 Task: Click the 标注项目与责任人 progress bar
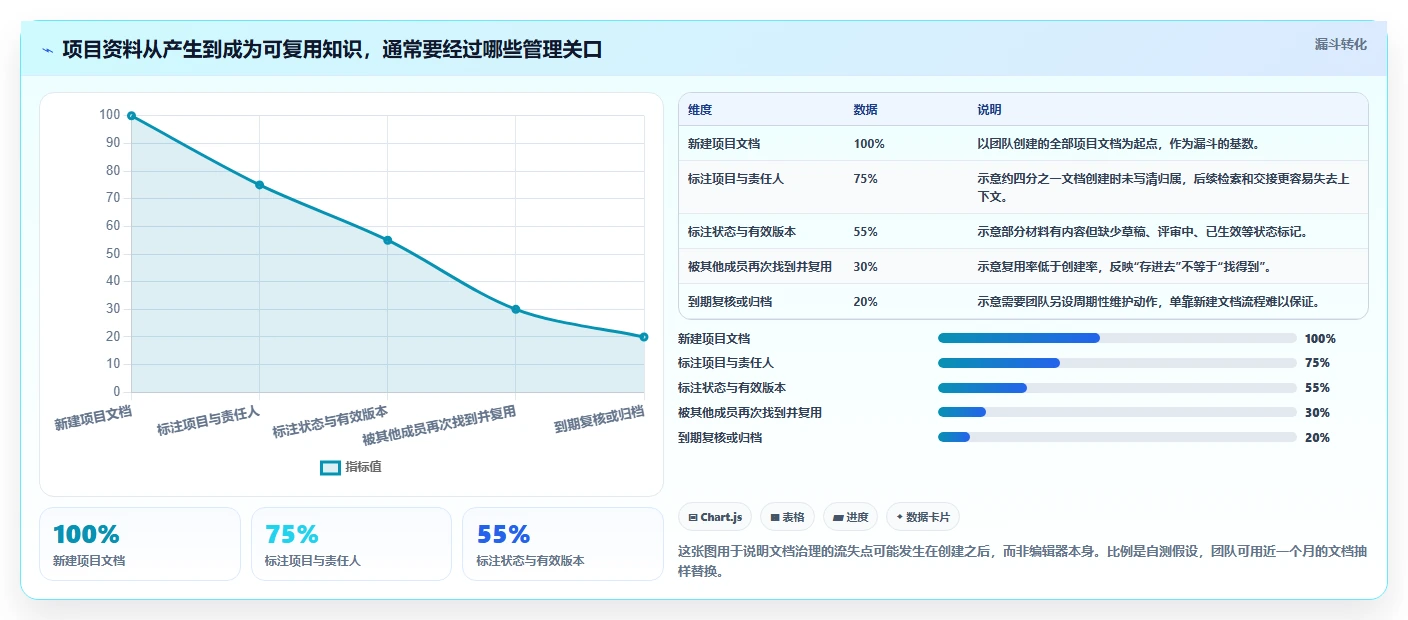pos(1117,363)
